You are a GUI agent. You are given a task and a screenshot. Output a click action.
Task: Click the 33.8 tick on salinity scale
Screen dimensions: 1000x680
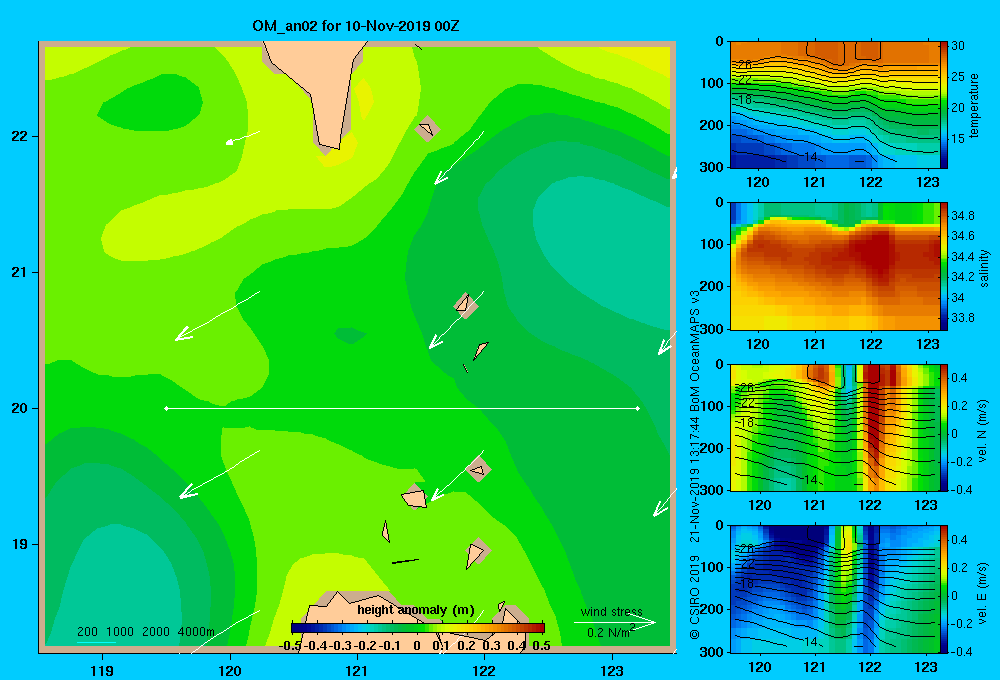pos(962,318)
